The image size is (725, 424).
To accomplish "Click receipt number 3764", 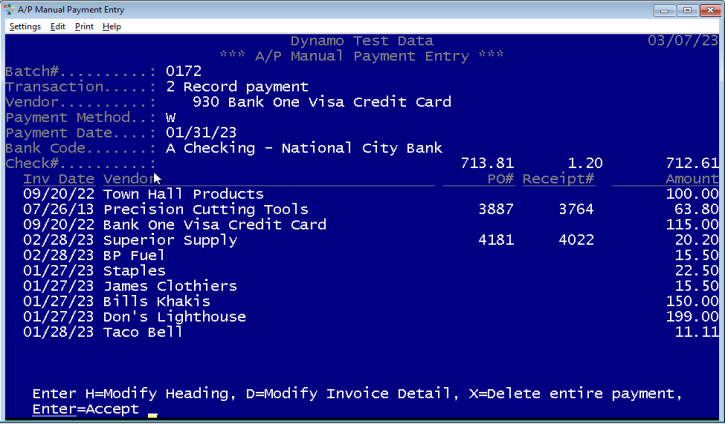I will pos(577,209).
